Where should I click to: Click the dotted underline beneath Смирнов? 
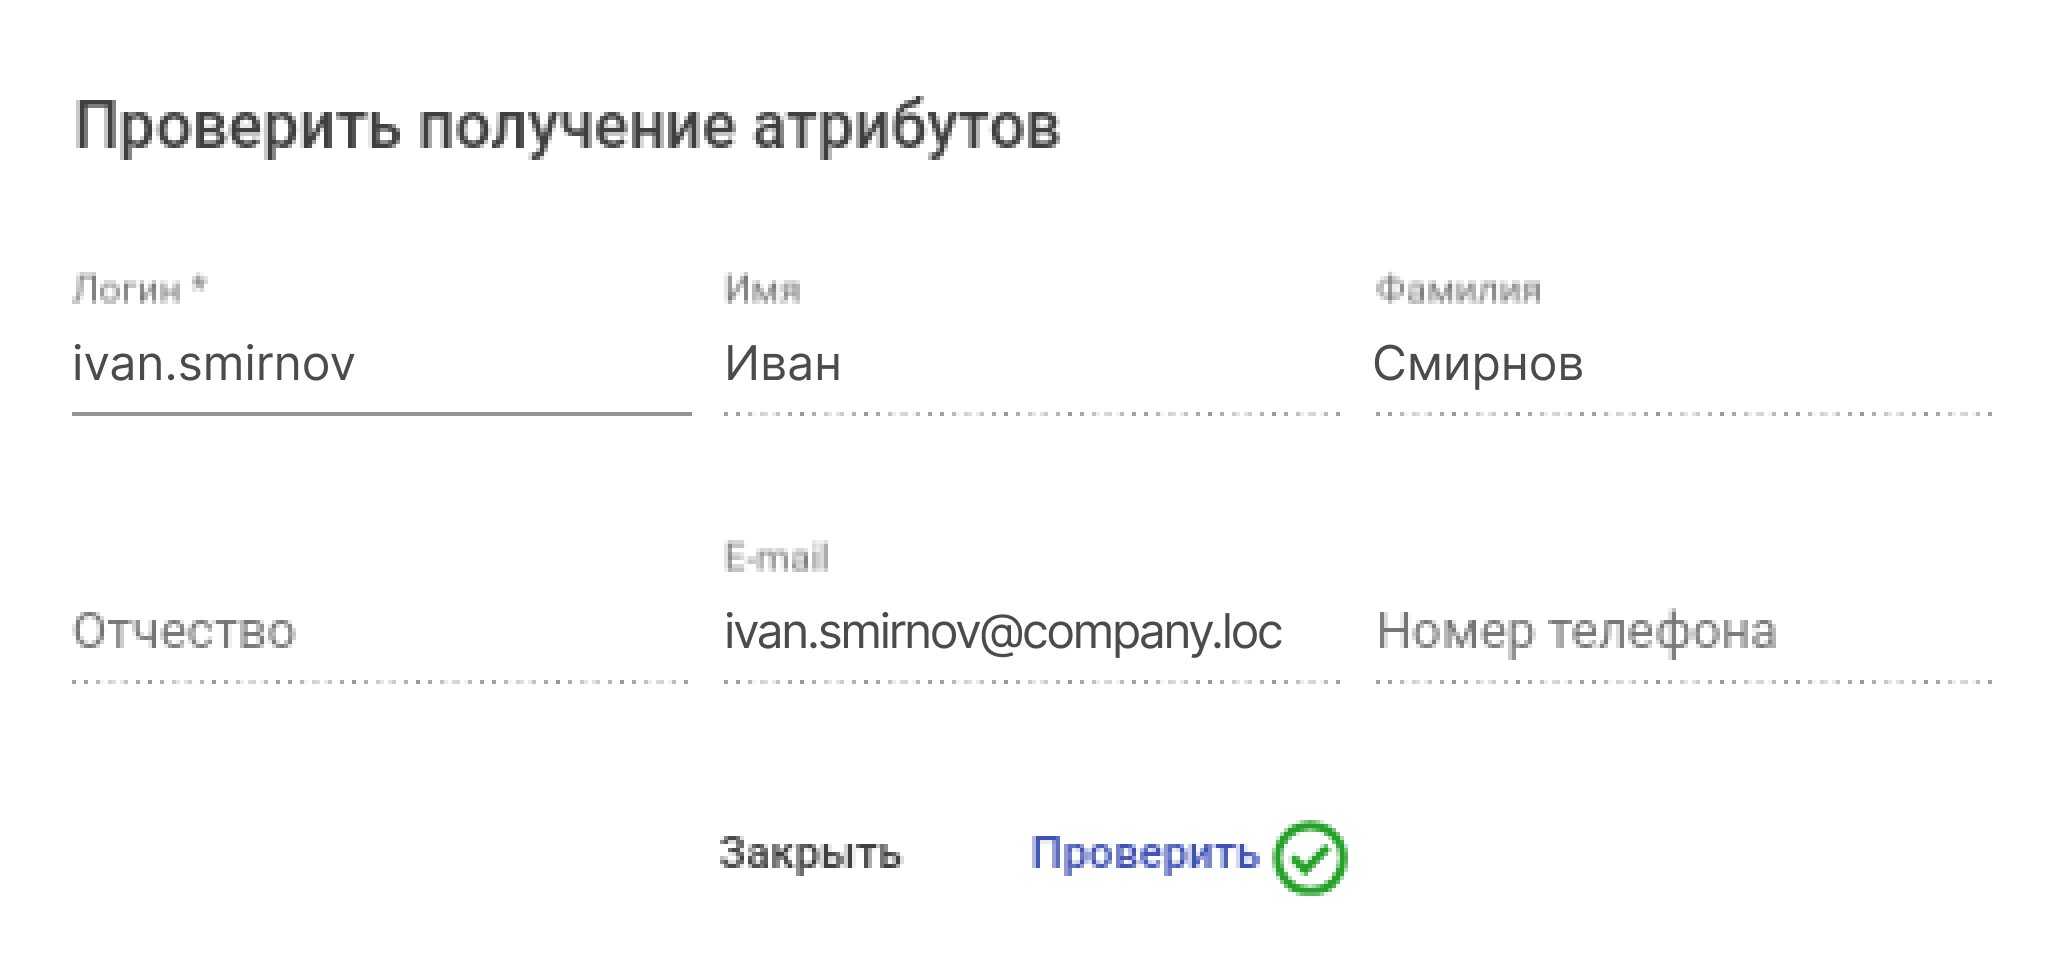tap(1682, 413)
